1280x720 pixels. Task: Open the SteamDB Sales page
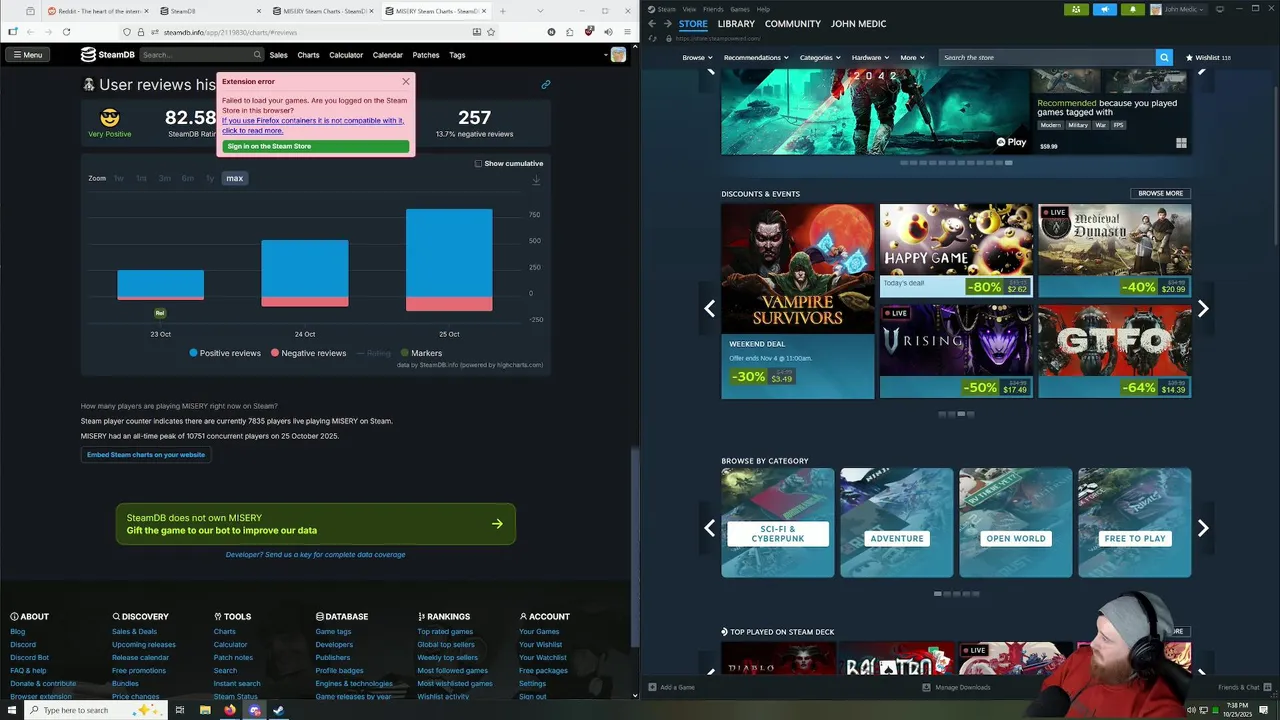[278, 55]
